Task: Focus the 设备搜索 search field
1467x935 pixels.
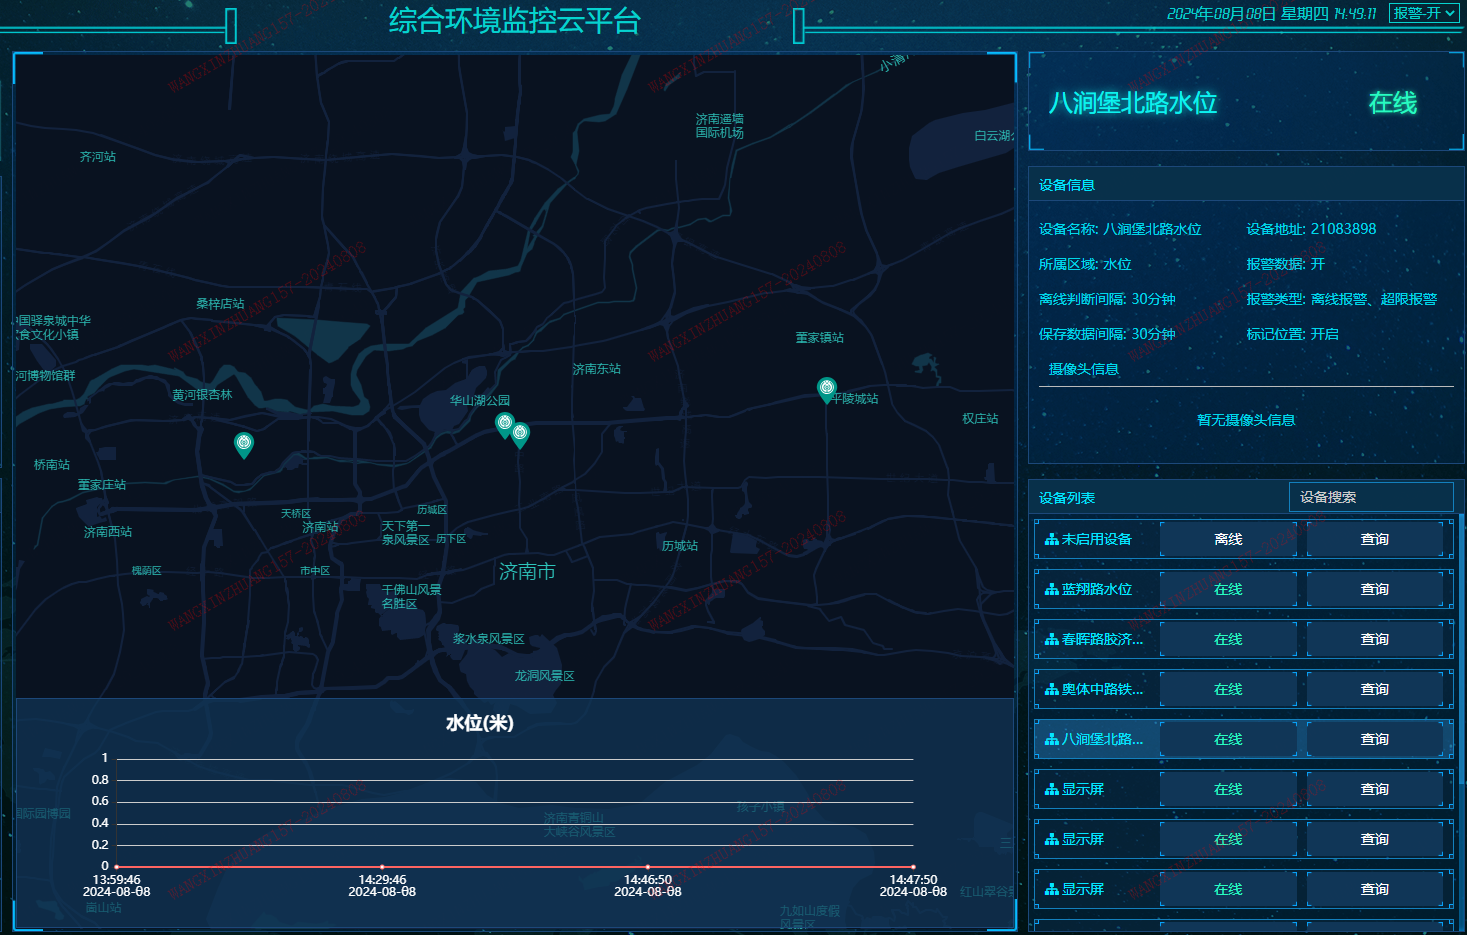Action: (x=1370, y=497)
